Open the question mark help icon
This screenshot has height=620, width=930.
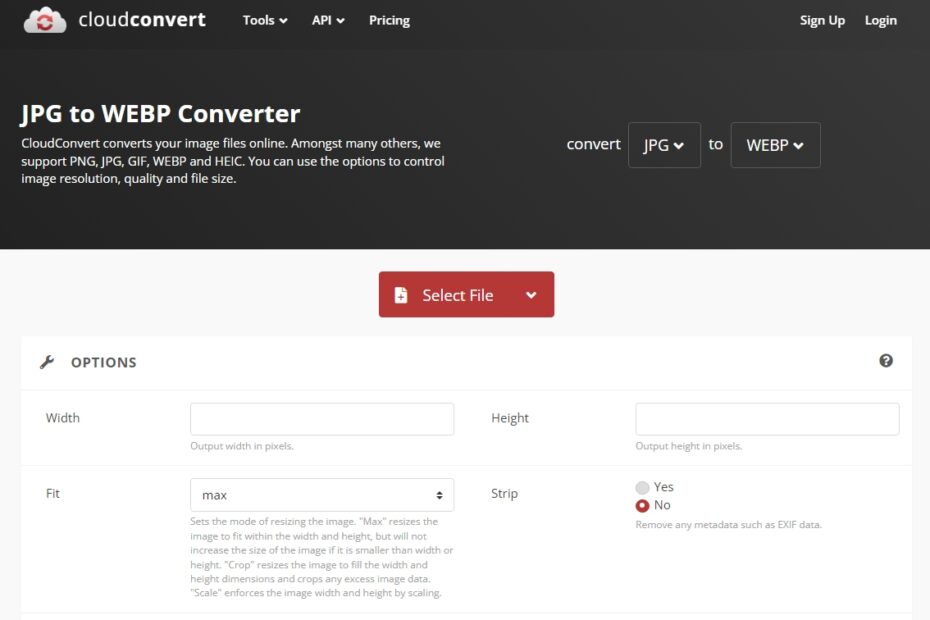coord(885,361)
